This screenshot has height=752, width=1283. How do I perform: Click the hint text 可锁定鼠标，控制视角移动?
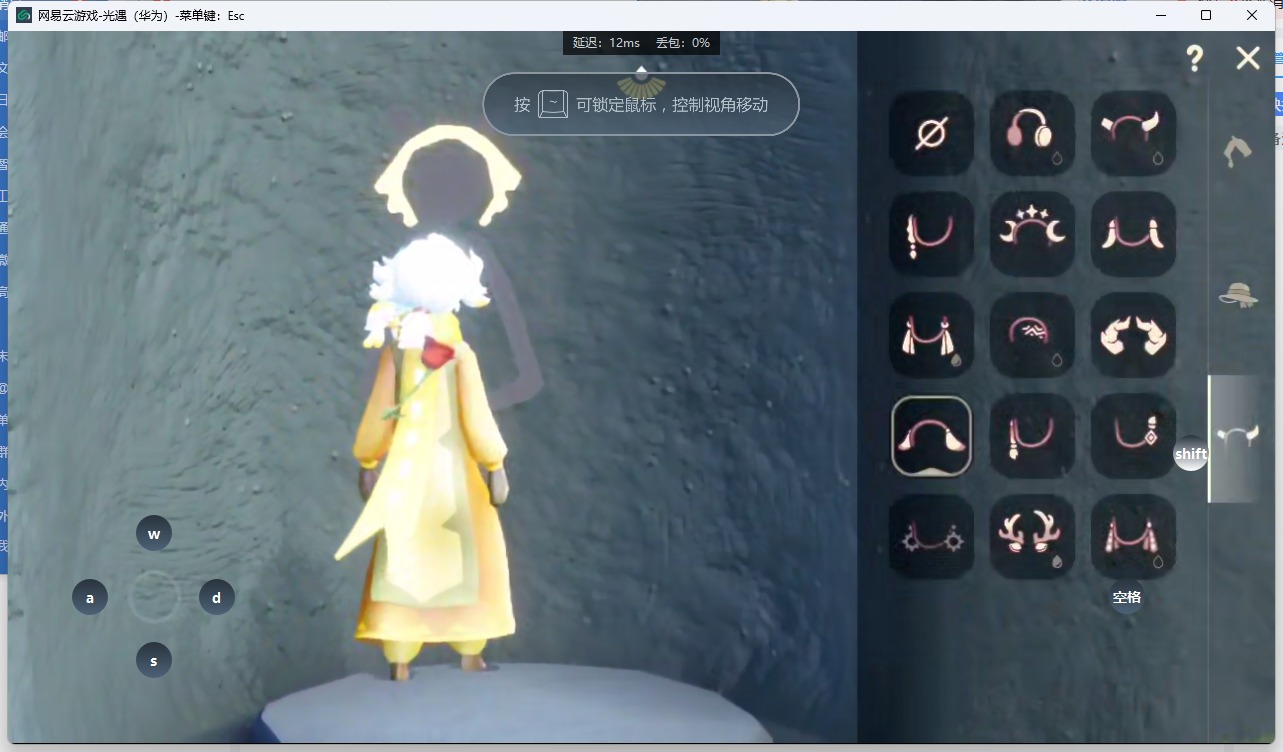pos(672,104)
